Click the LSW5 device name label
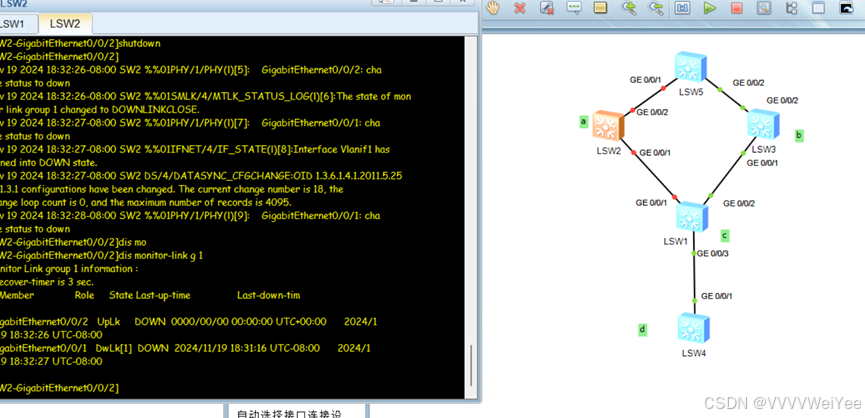 (x=691, y=92)
